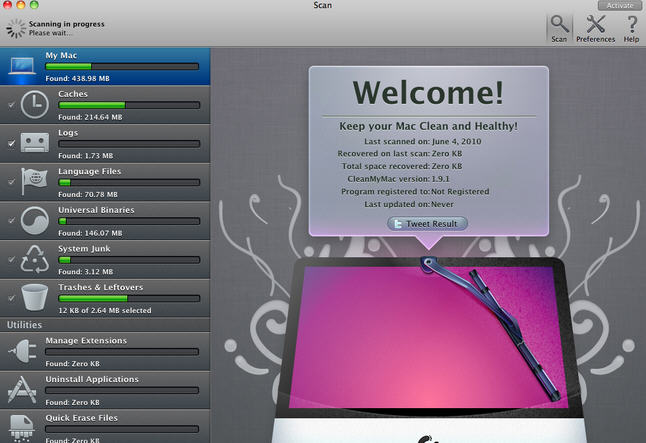Image resolution: width=646 pixels, height=443 pixels.
Task: Click the Quick Erase Files shredder icon
Action: pyautogui.click(x=24, y=426)
